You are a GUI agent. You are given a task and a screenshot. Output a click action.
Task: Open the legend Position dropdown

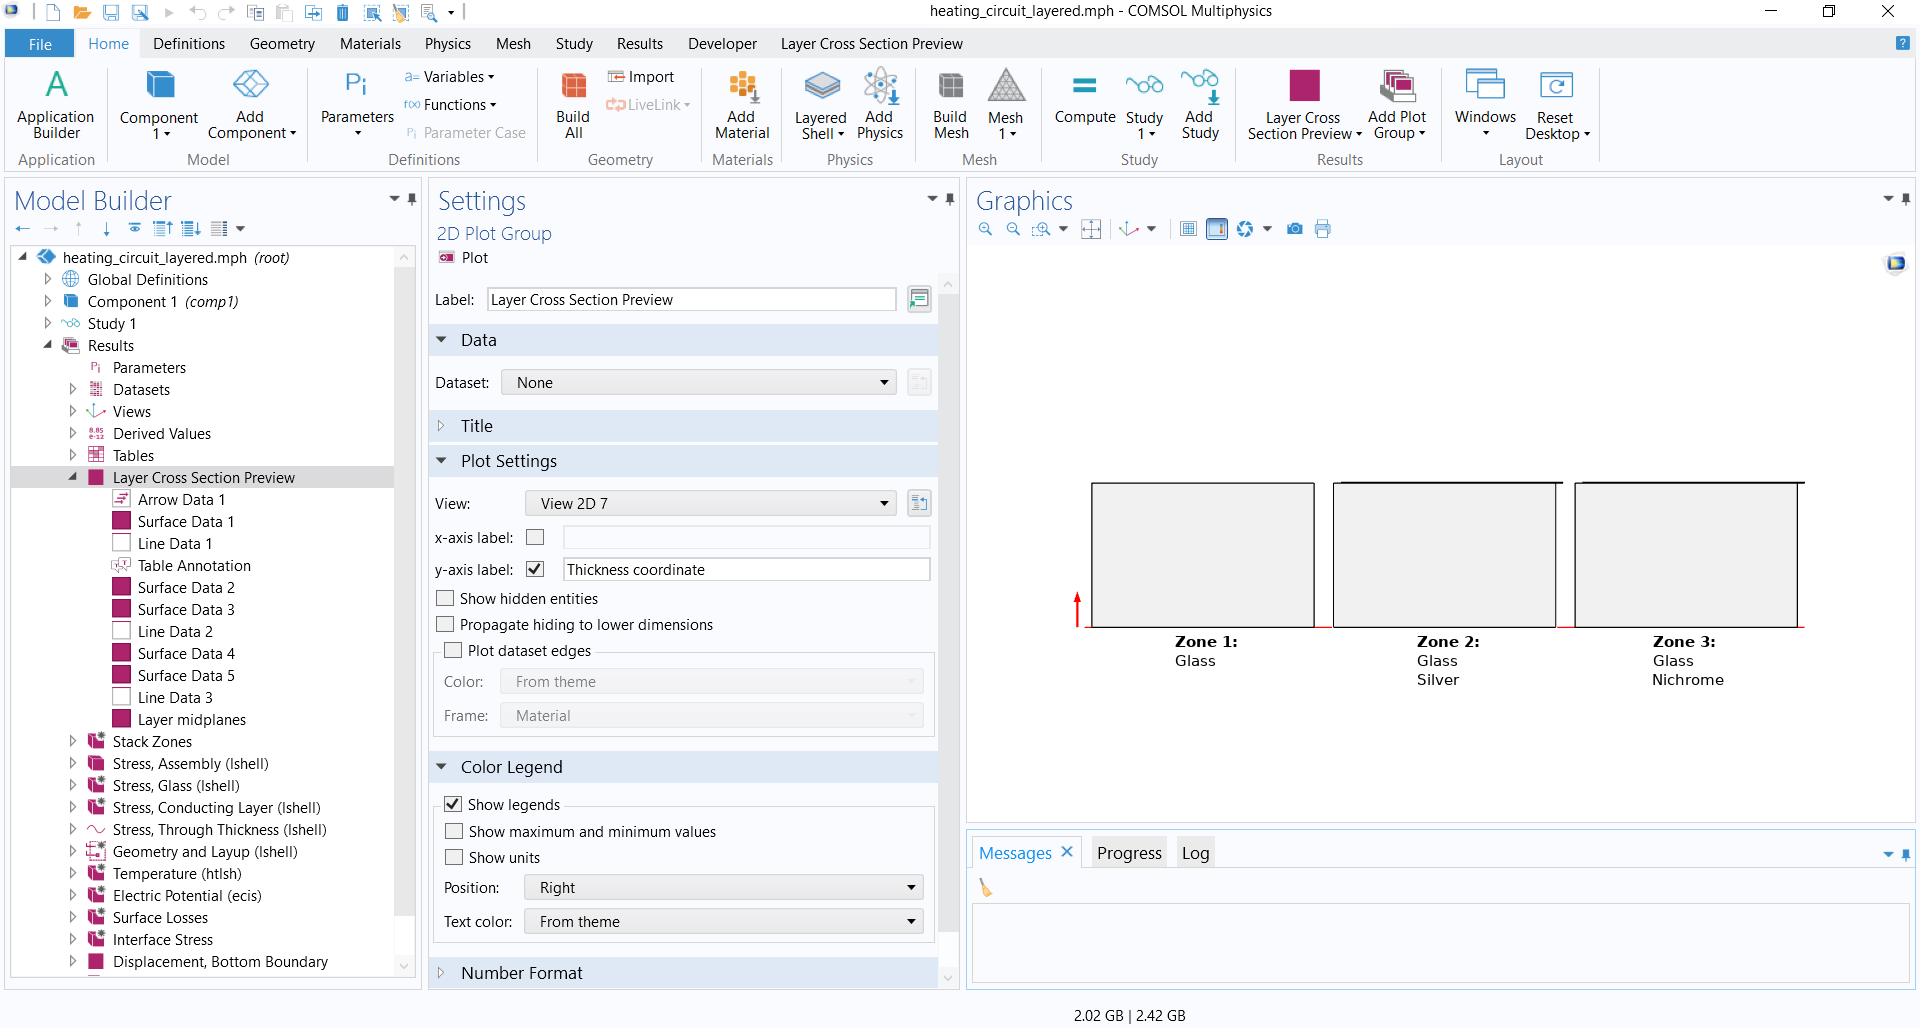[x=723, y=888]
